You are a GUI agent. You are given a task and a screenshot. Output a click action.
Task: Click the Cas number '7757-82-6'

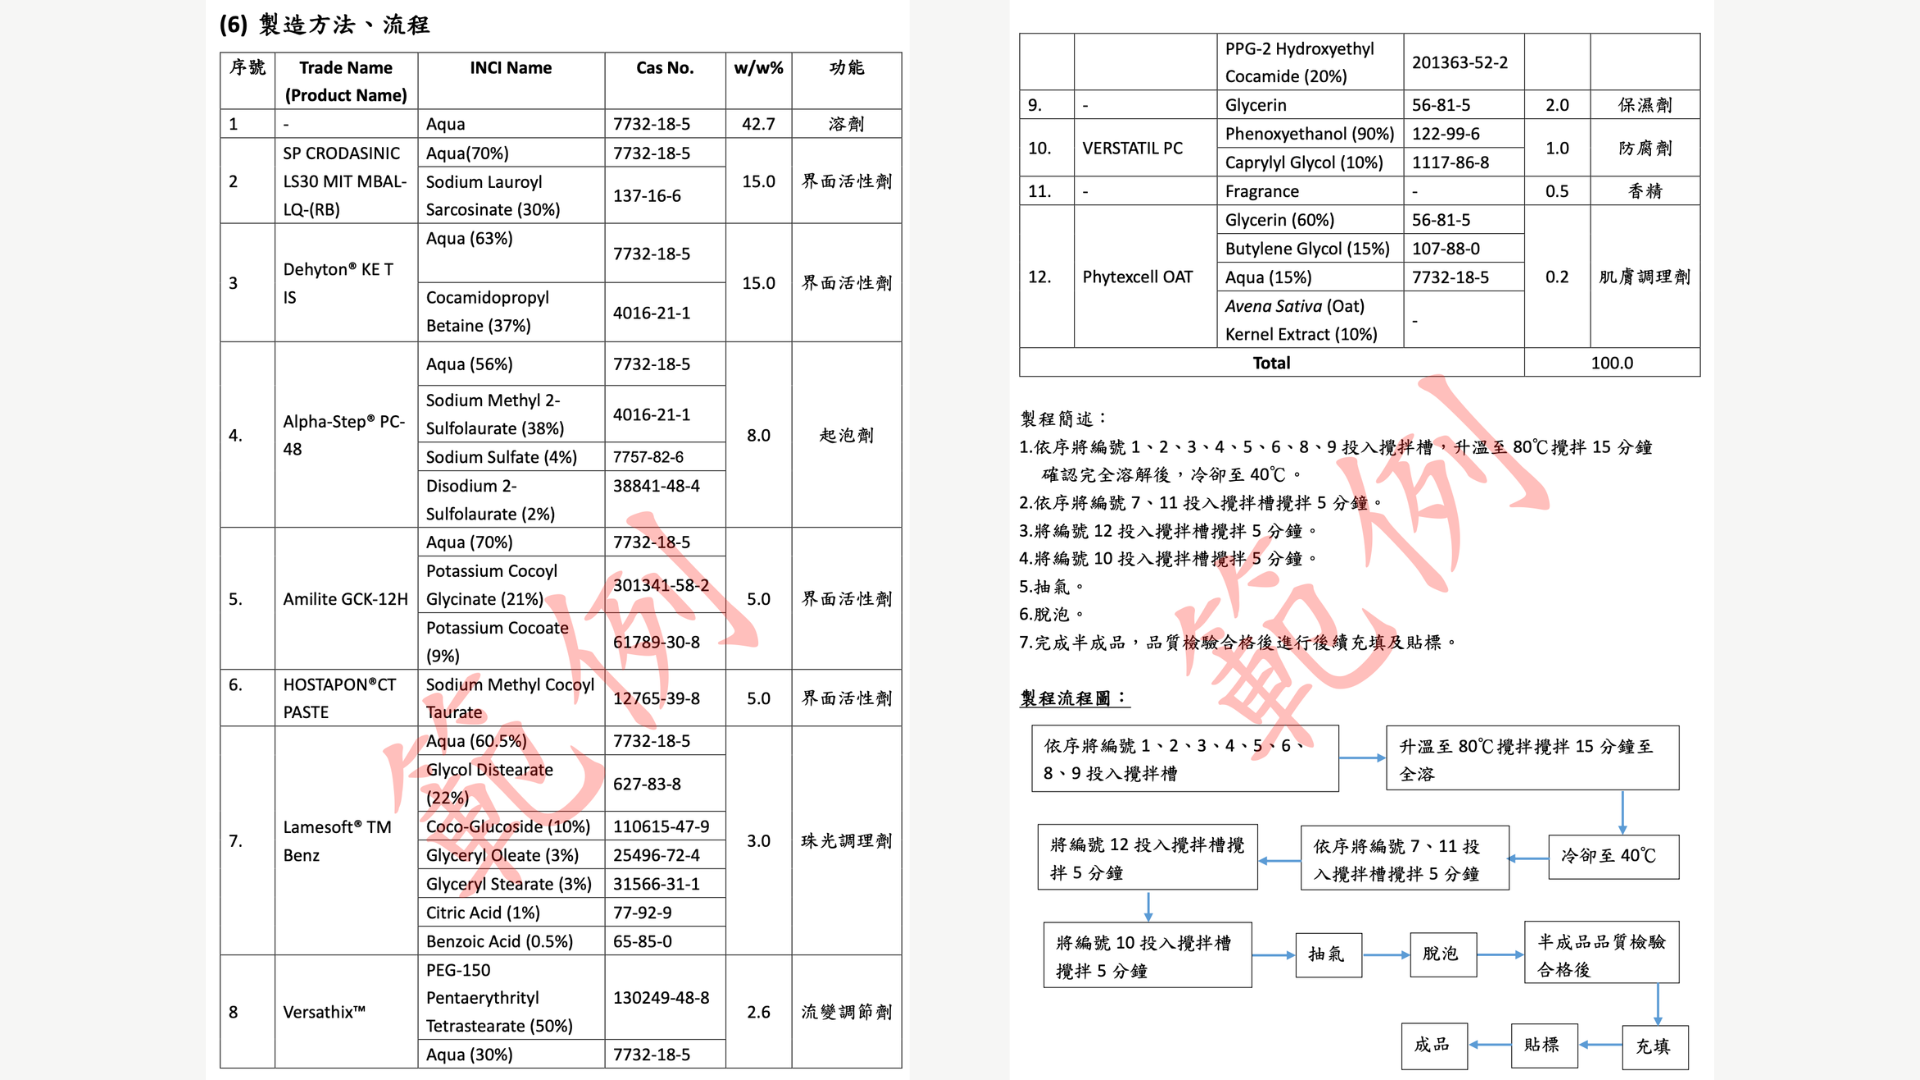[x=665, y=457]
